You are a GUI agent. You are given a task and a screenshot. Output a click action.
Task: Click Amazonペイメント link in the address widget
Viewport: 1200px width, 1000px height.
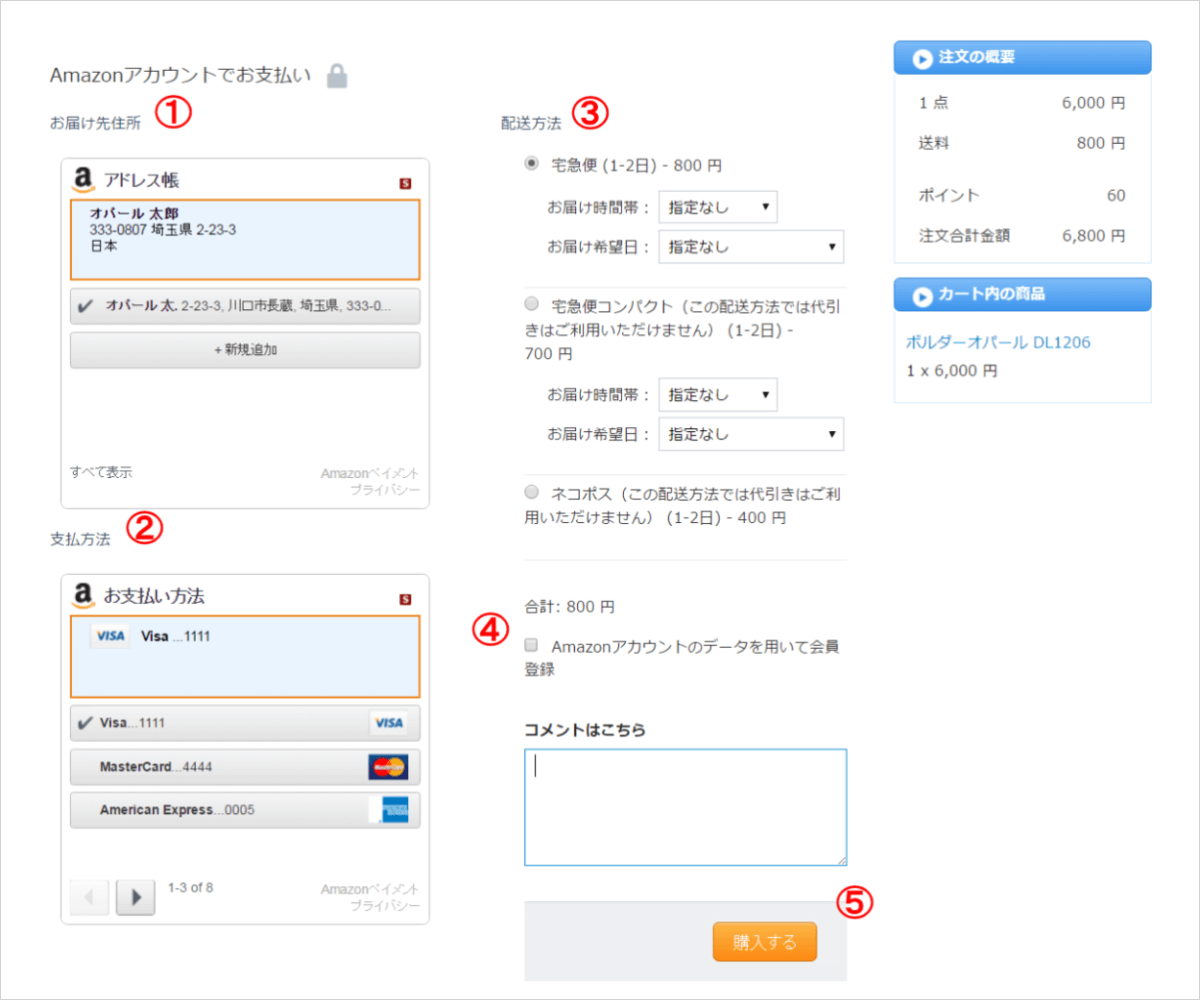click(370, 473)
